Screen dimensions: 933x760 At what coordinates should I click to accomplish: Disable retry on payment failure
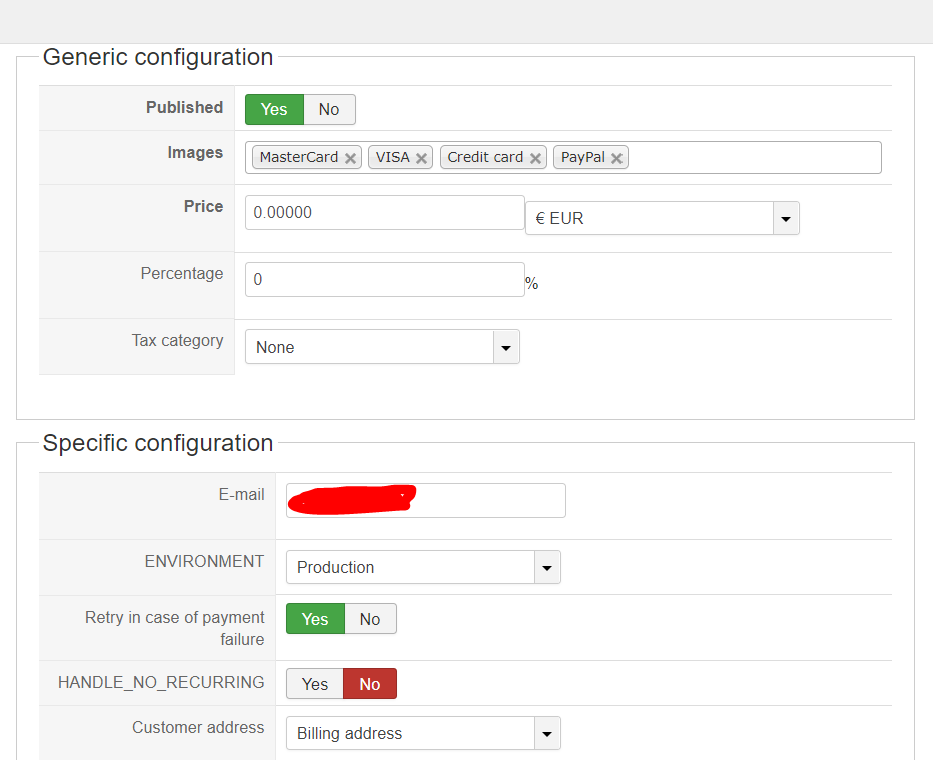pyautogui.click(x=370, y=619)
